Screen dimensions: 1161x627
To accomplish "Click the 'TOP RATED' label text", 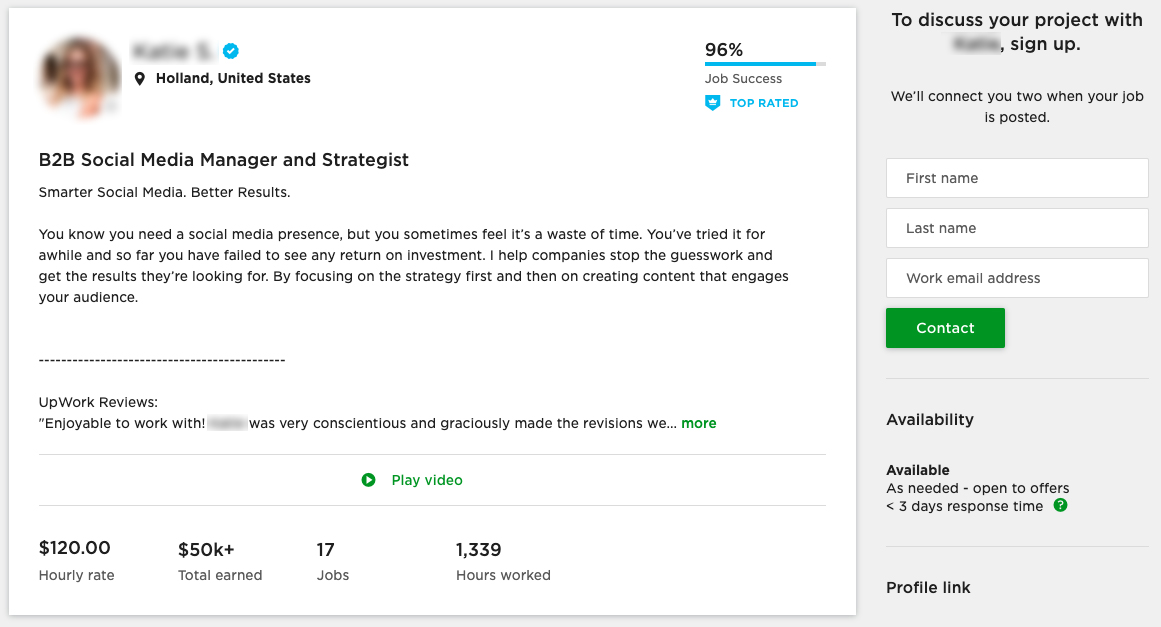I will pyautogui.click(x=764, y=103).
